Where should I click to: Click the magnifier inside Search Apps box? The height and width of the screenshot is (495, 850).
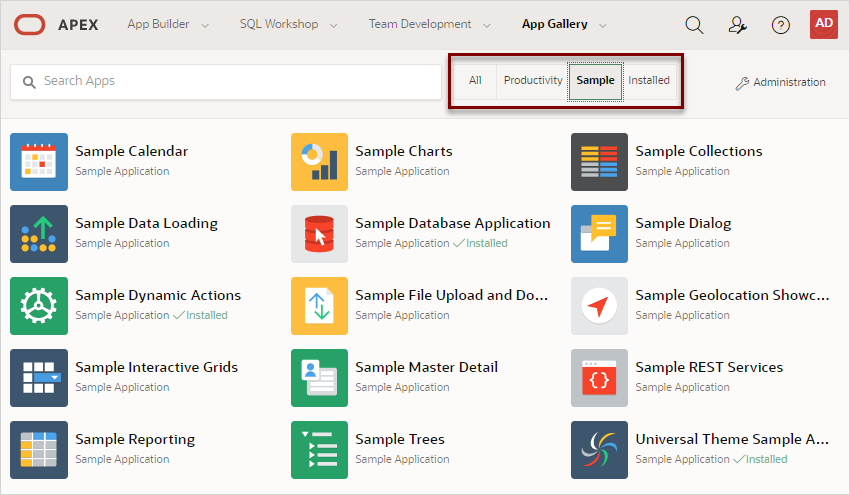pos(29,82)
